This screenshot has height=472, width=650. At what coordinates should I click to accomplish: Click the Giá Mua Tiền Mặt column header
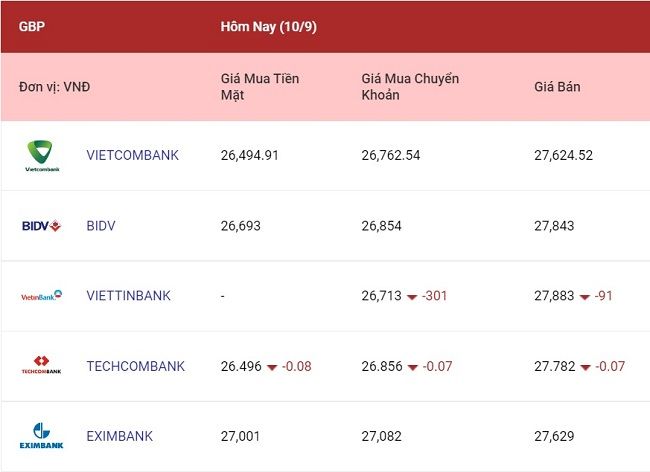[x=260, y=87]
